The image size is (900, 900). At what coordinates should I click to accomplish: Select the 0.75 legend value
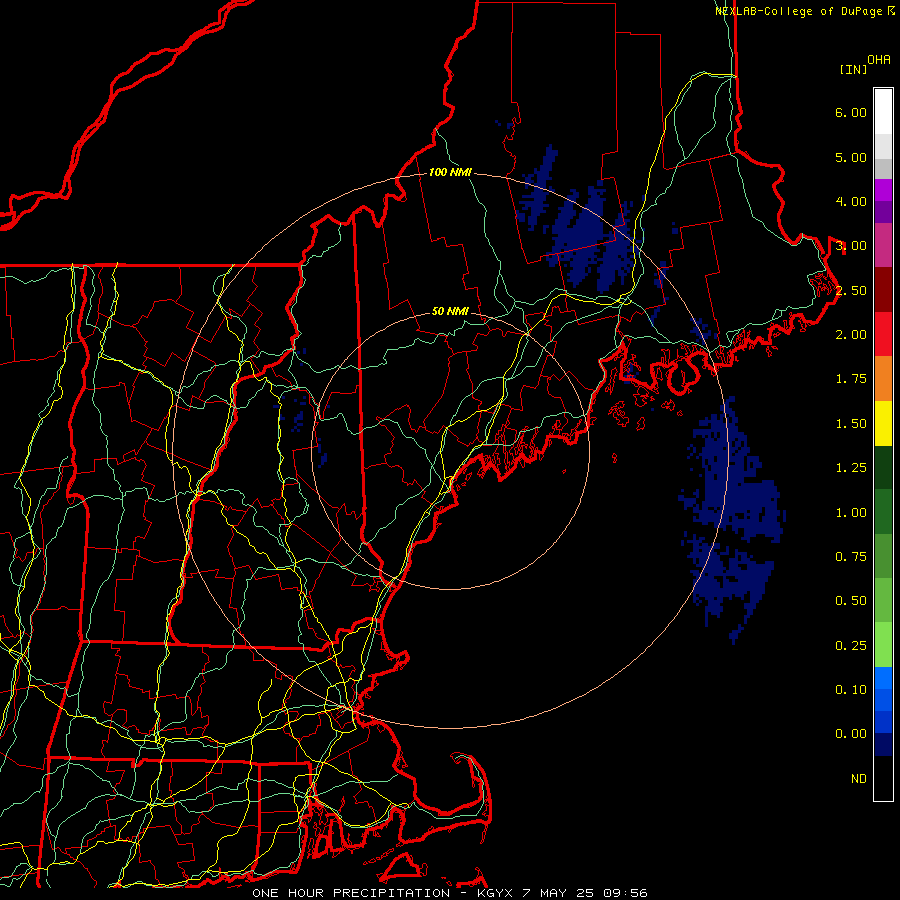click(x=851, y=557)
